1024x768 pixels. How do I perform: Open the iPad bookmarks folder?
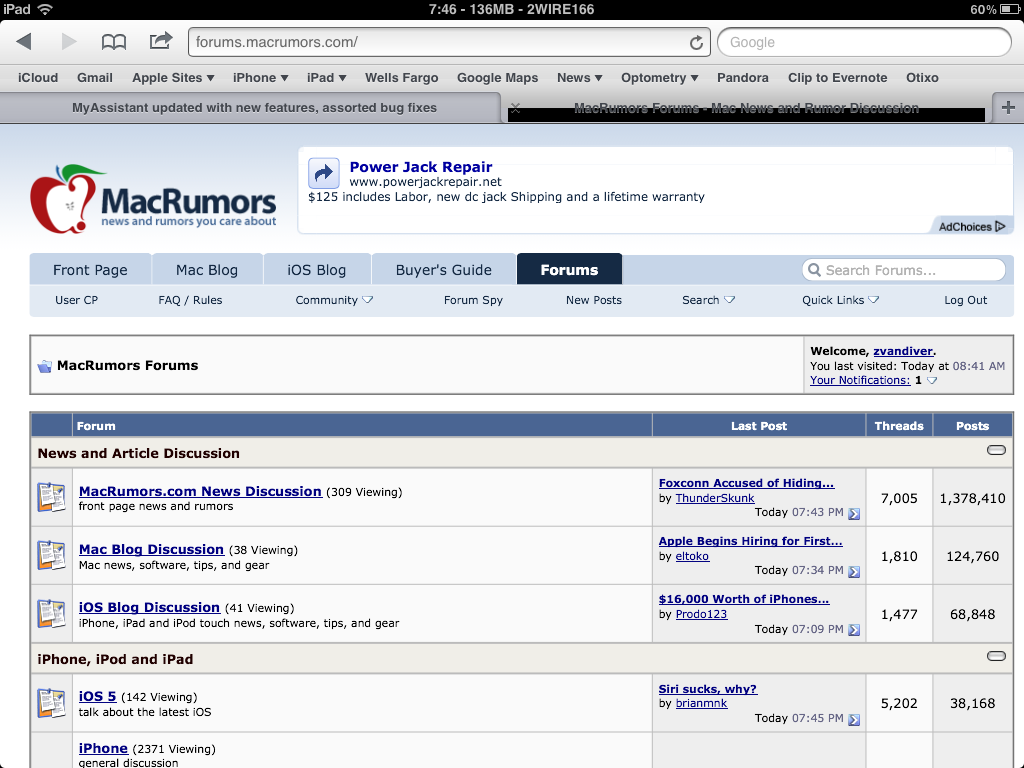327,78
